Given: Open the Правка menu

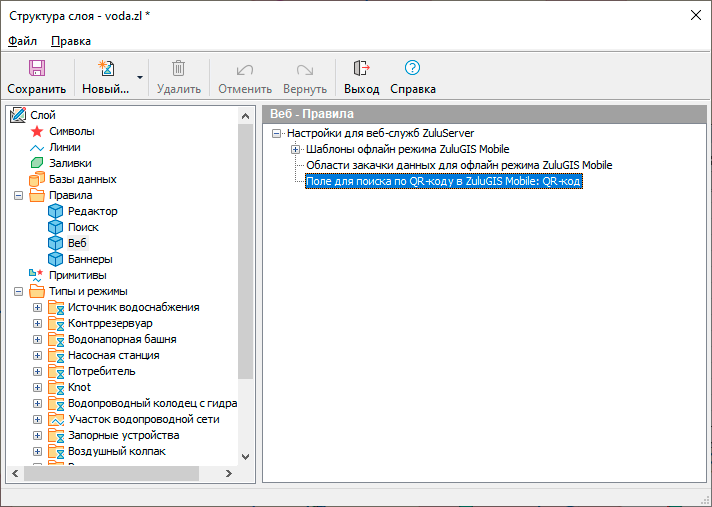Looking at the screenshot, I should click(70, 41).
